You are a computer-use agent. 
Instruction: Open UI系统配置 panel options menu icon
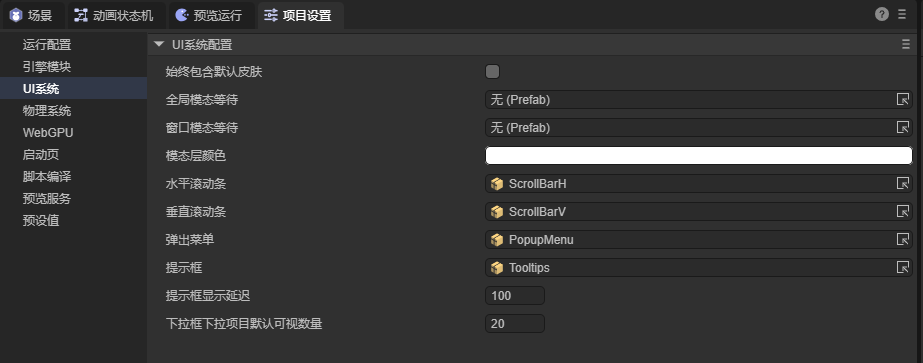(x=906, y=45)
